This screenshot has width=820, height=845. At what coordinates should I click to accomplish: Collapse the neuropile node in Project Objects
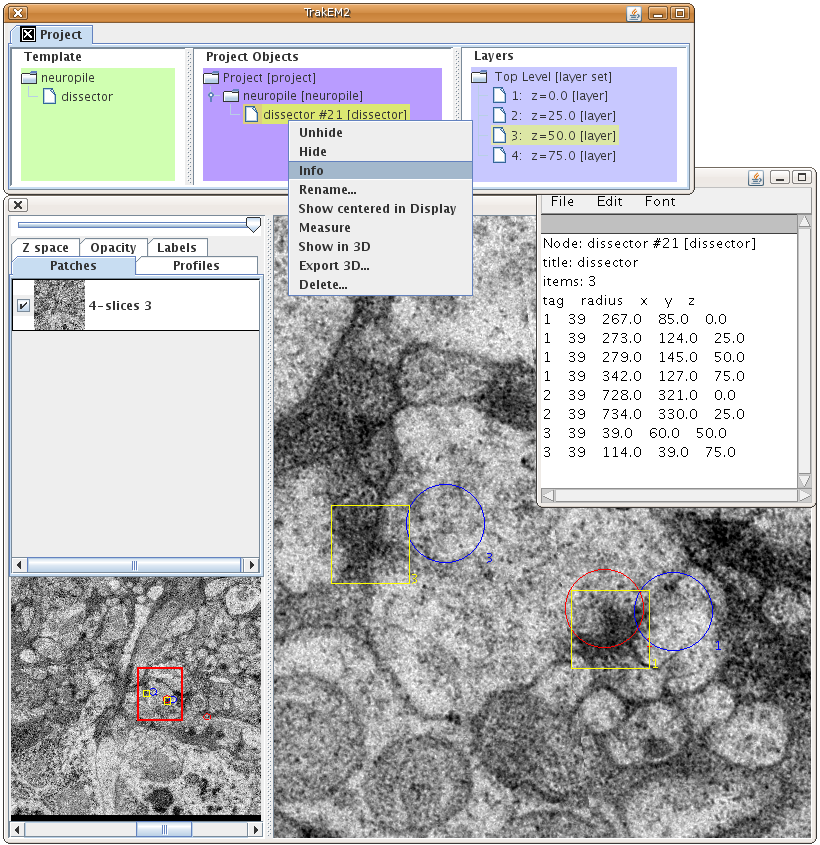tap(210, 96)
